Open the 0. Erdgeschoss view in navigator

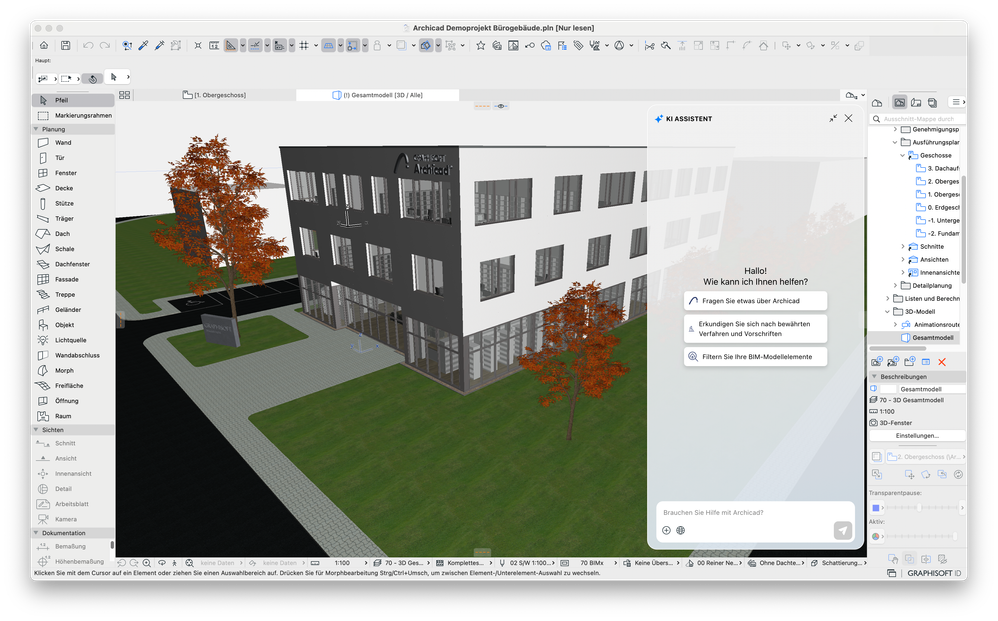click(938, 207)
